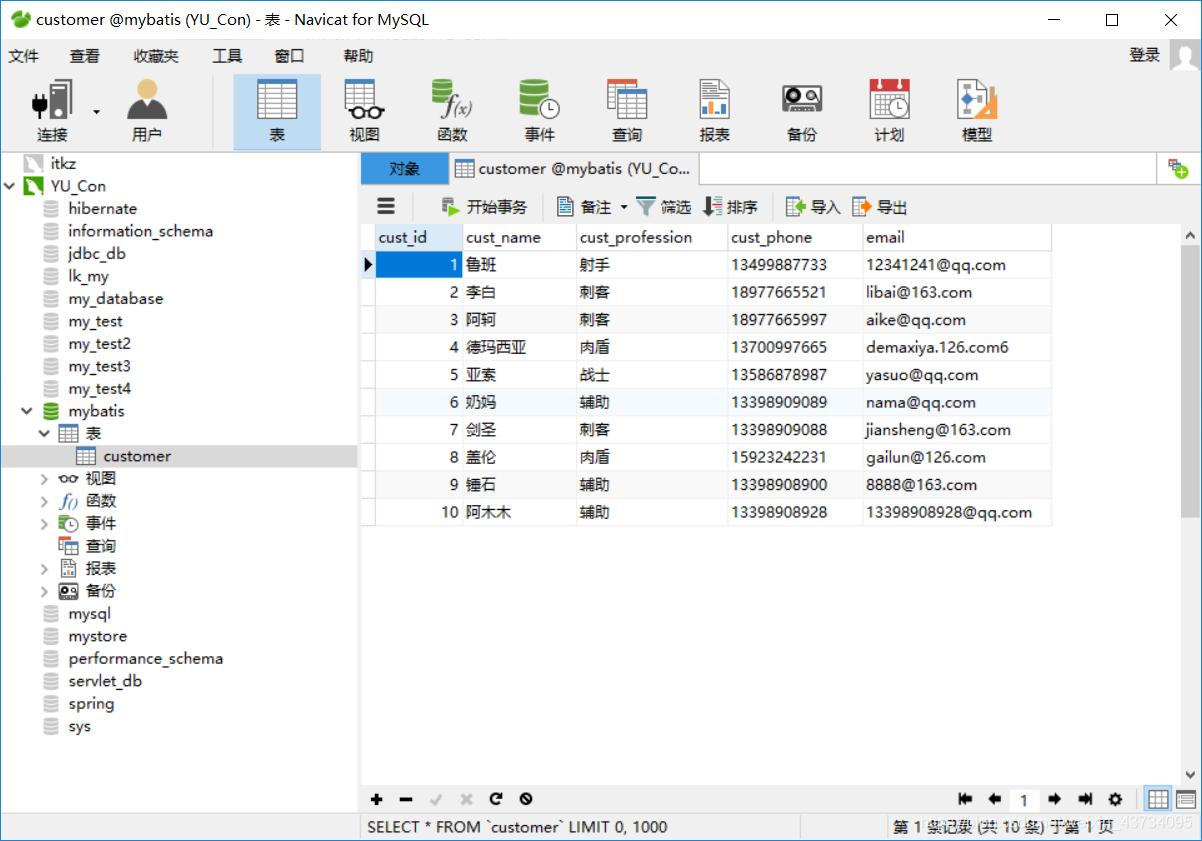Switch to grid view mode
This screenshot has width=1202, height=841.
[x=1159, y=799]
